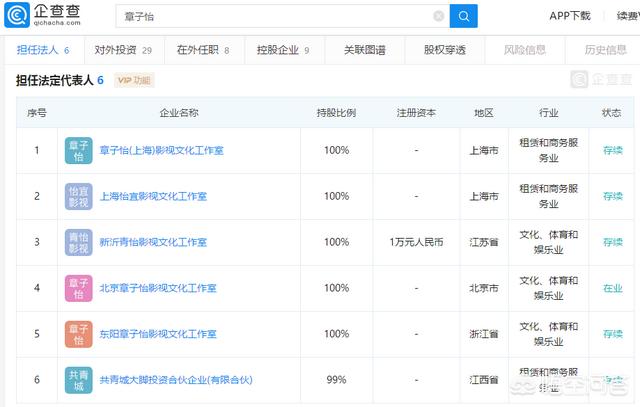Click 状态 column header
This screenshot has width=640, height=407.
(611, 113)
